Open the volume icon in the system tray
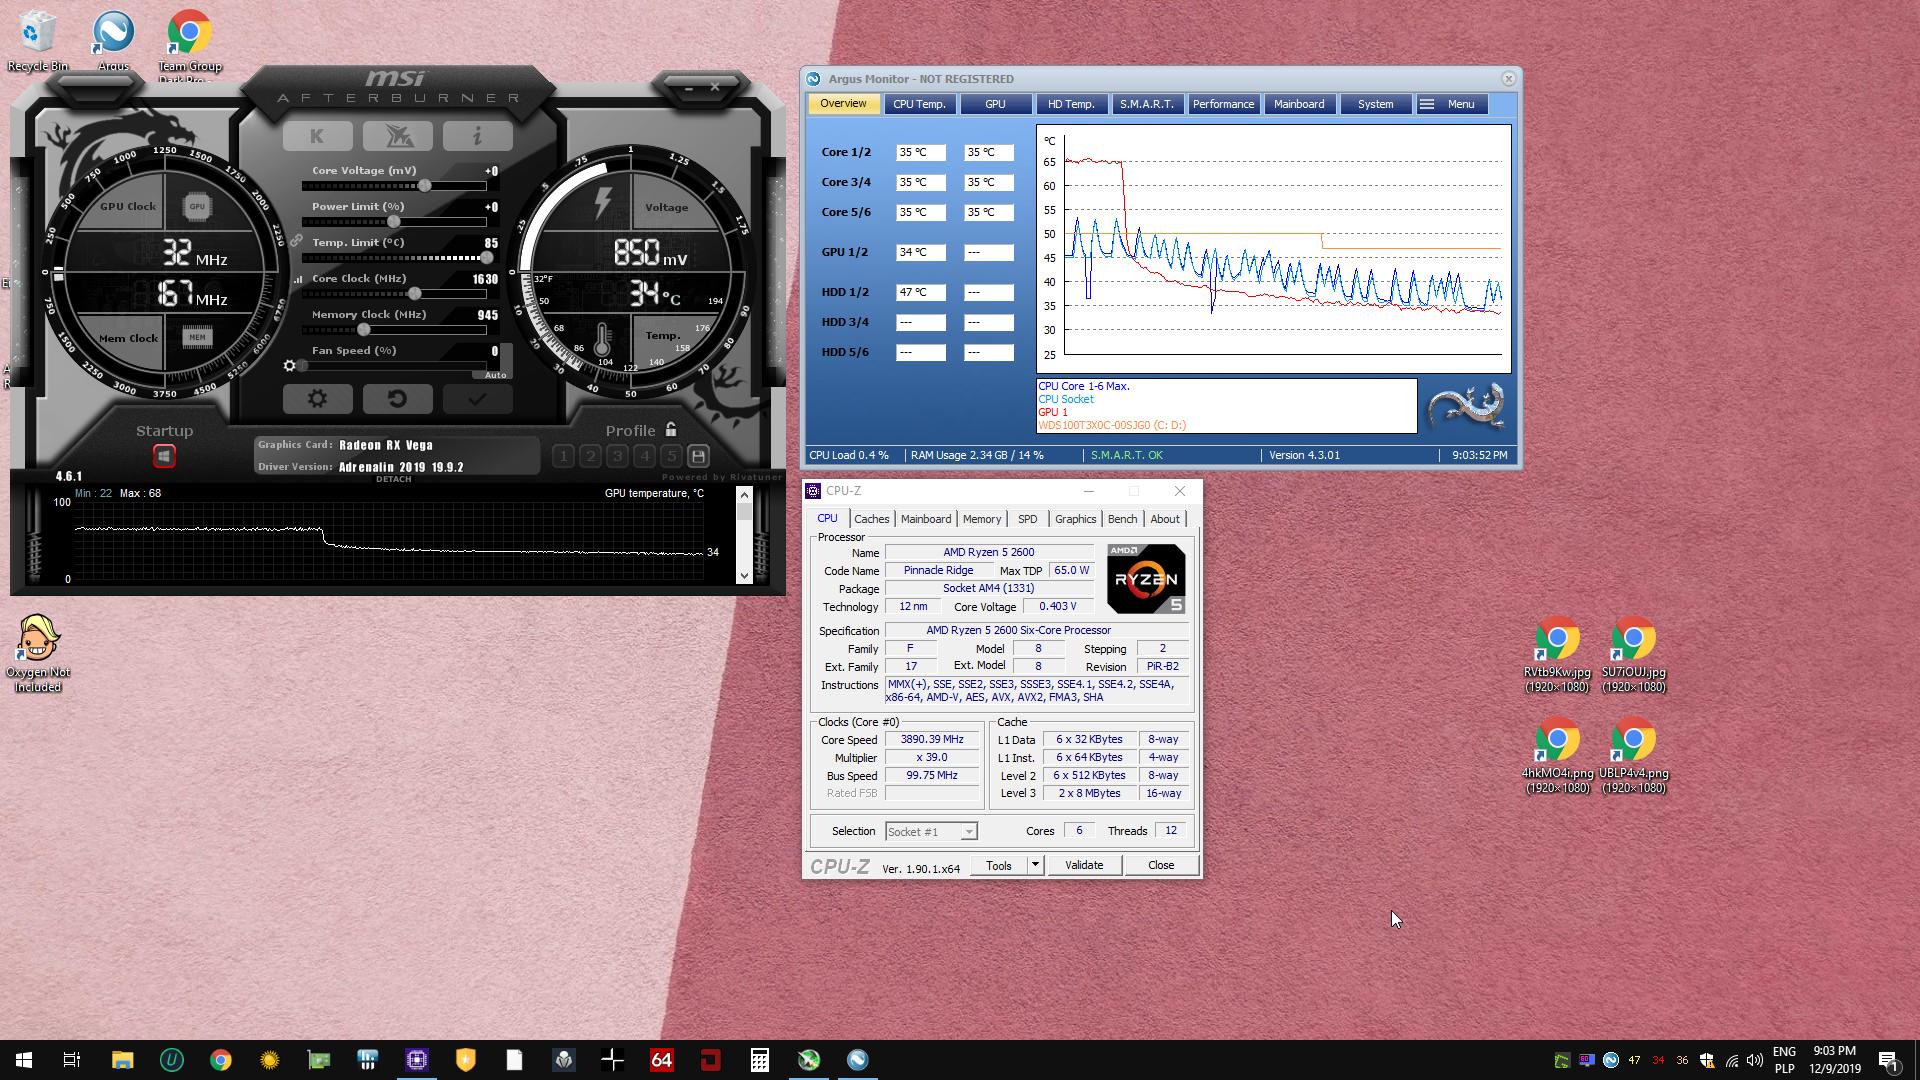 [x=1755, y=1061]
